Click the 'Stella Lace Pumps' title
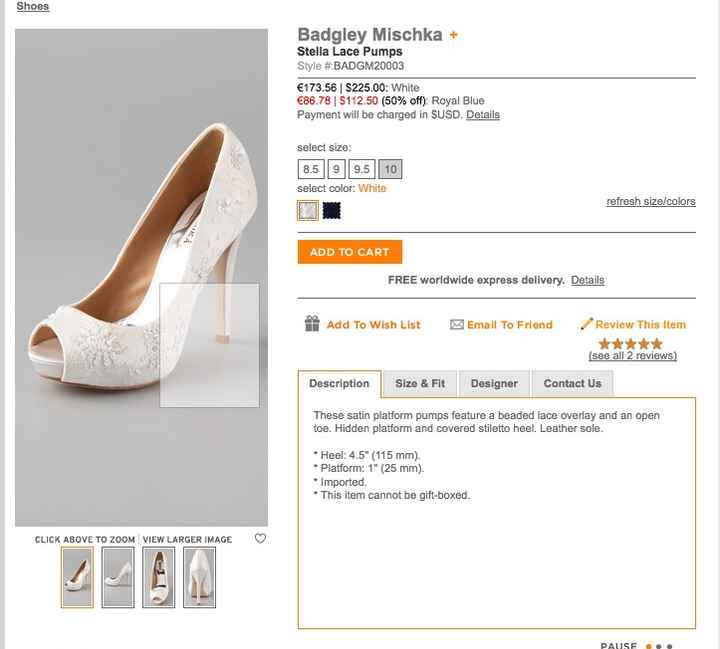 pyautogui.click(x=350, y=51)
